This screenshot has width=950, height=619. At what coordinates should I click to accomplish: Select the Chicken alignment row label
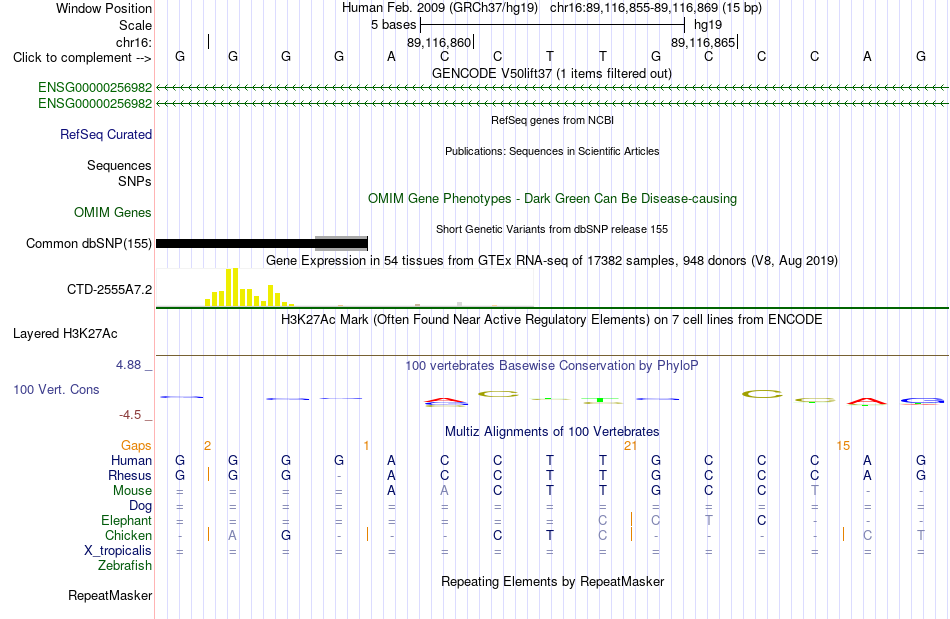point(128,535)
